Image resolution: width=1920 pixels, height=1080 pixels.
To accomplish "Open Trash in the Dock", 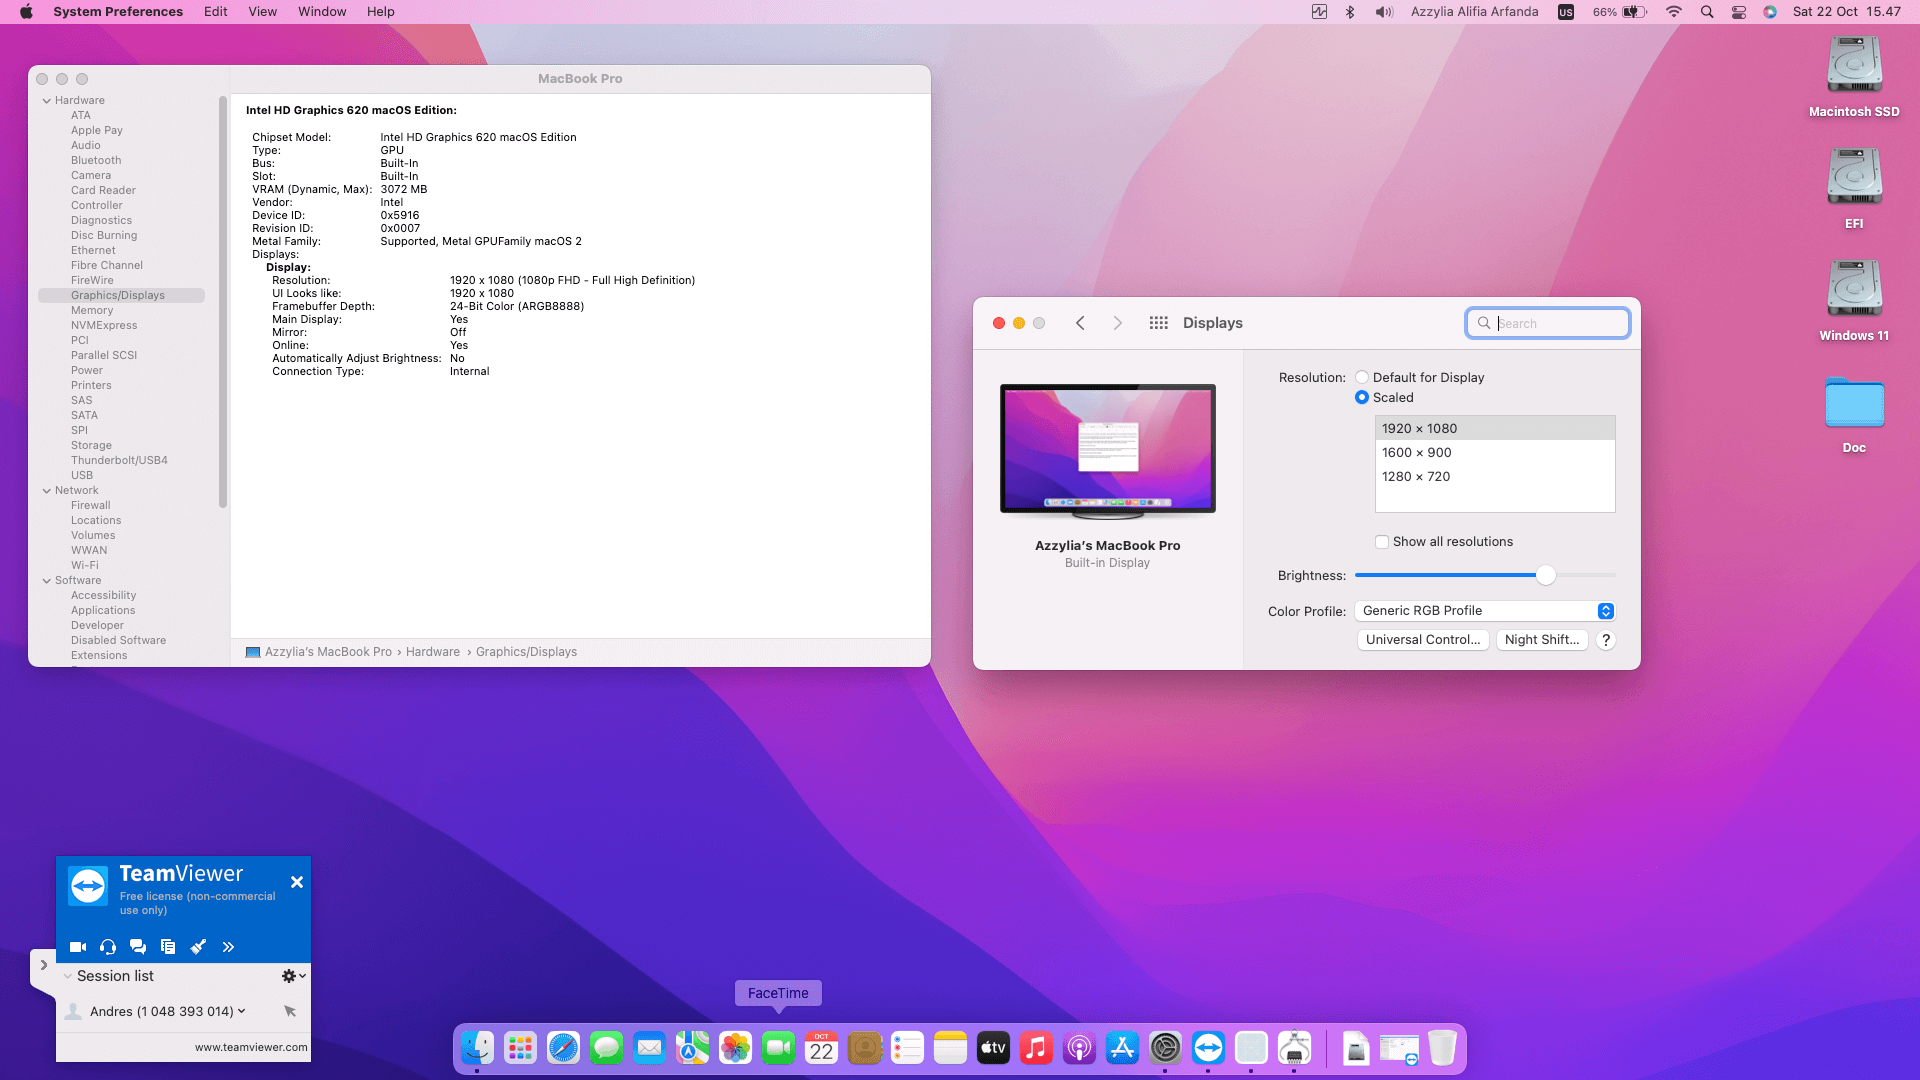I will (x=1442, y=1048).
